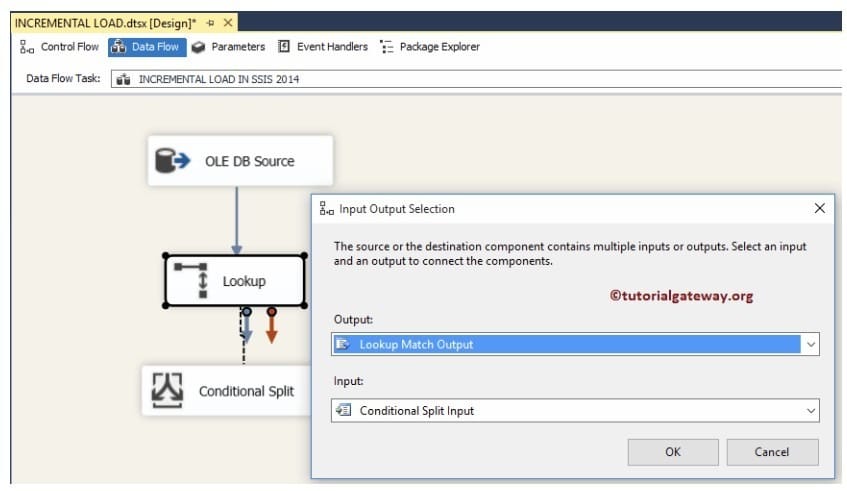The image size is (847, 491).
Task: Close the Input Output Selection dialog
Action: pyautogui.click(x=820, y=209)
